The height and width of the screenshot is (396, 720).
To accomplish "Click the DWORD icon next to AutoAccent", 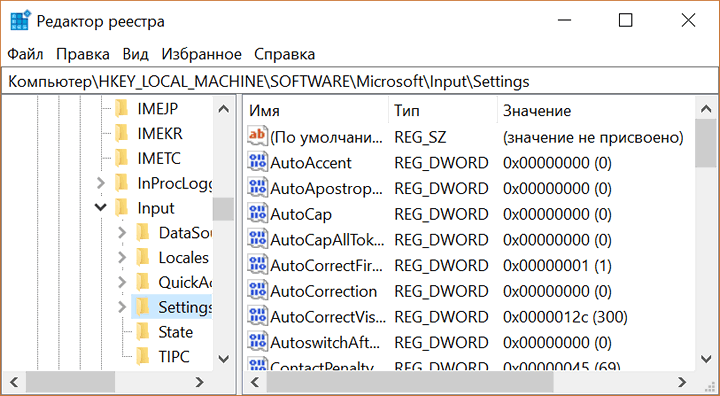I will tap(257, 162).
